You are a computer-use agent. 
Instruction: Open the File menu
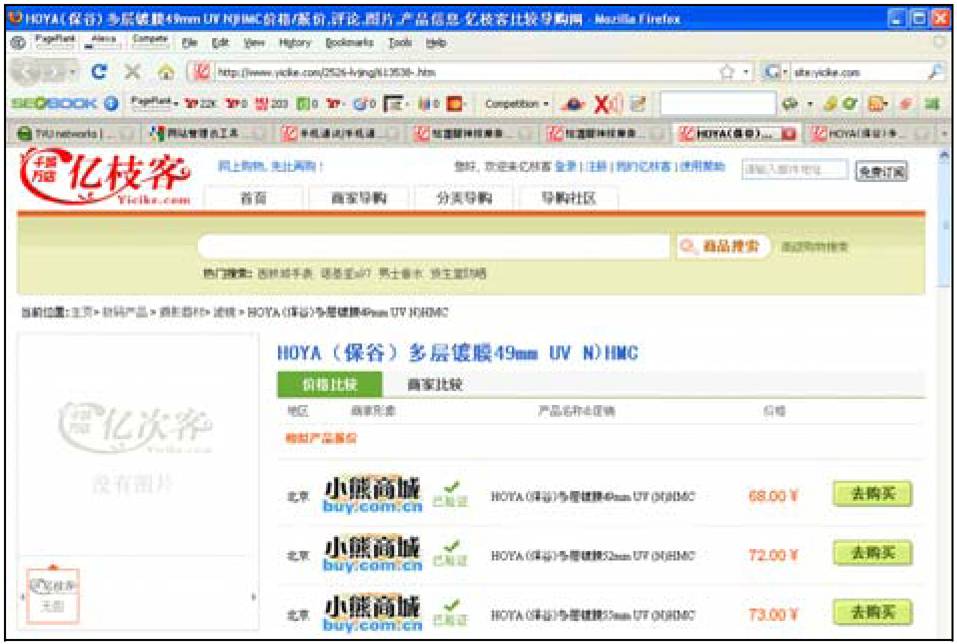click(189, 43)
